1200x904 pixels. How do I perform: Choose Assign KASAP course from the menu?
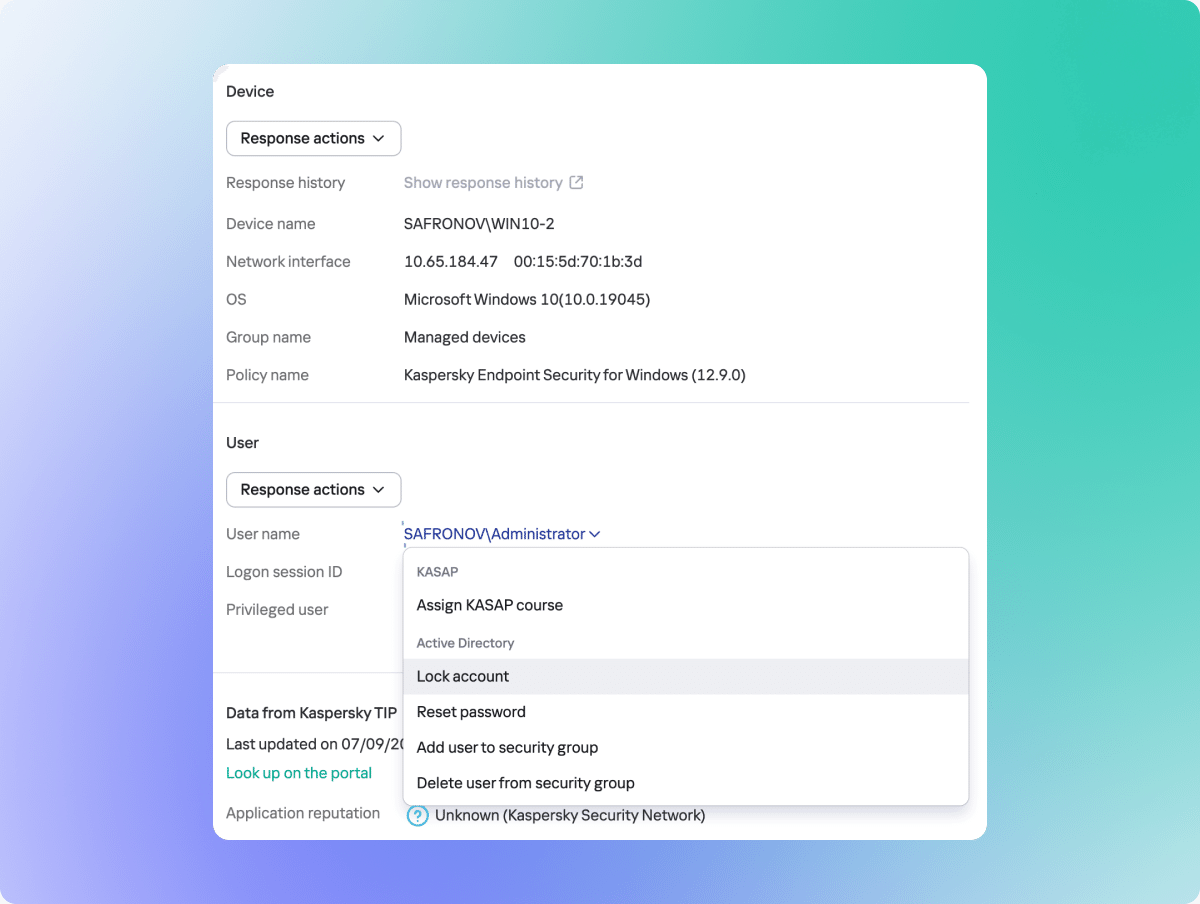pyautogui.click(x=686, y=605)
